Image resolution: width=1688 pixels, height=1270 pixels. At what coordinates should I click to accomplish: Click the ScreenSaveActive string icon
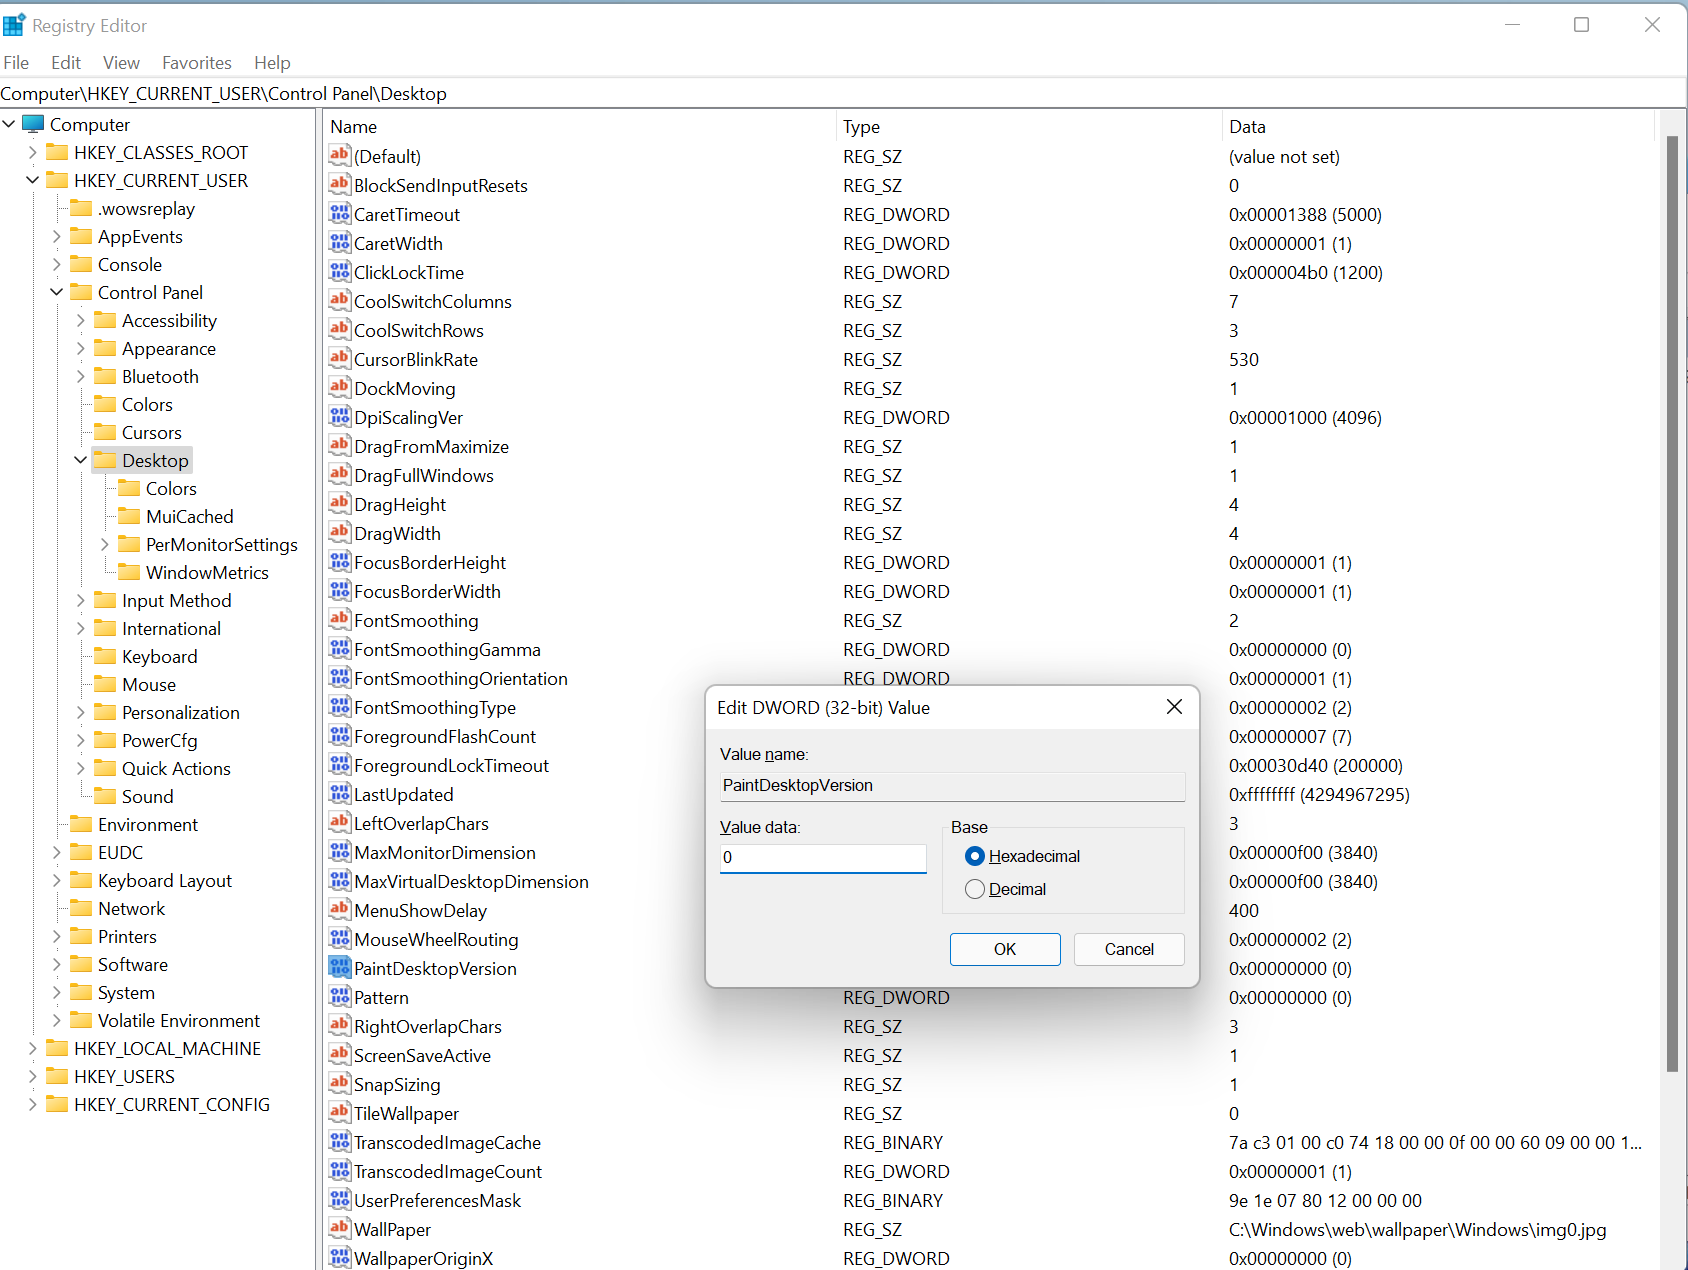[x=340, y=1054]
